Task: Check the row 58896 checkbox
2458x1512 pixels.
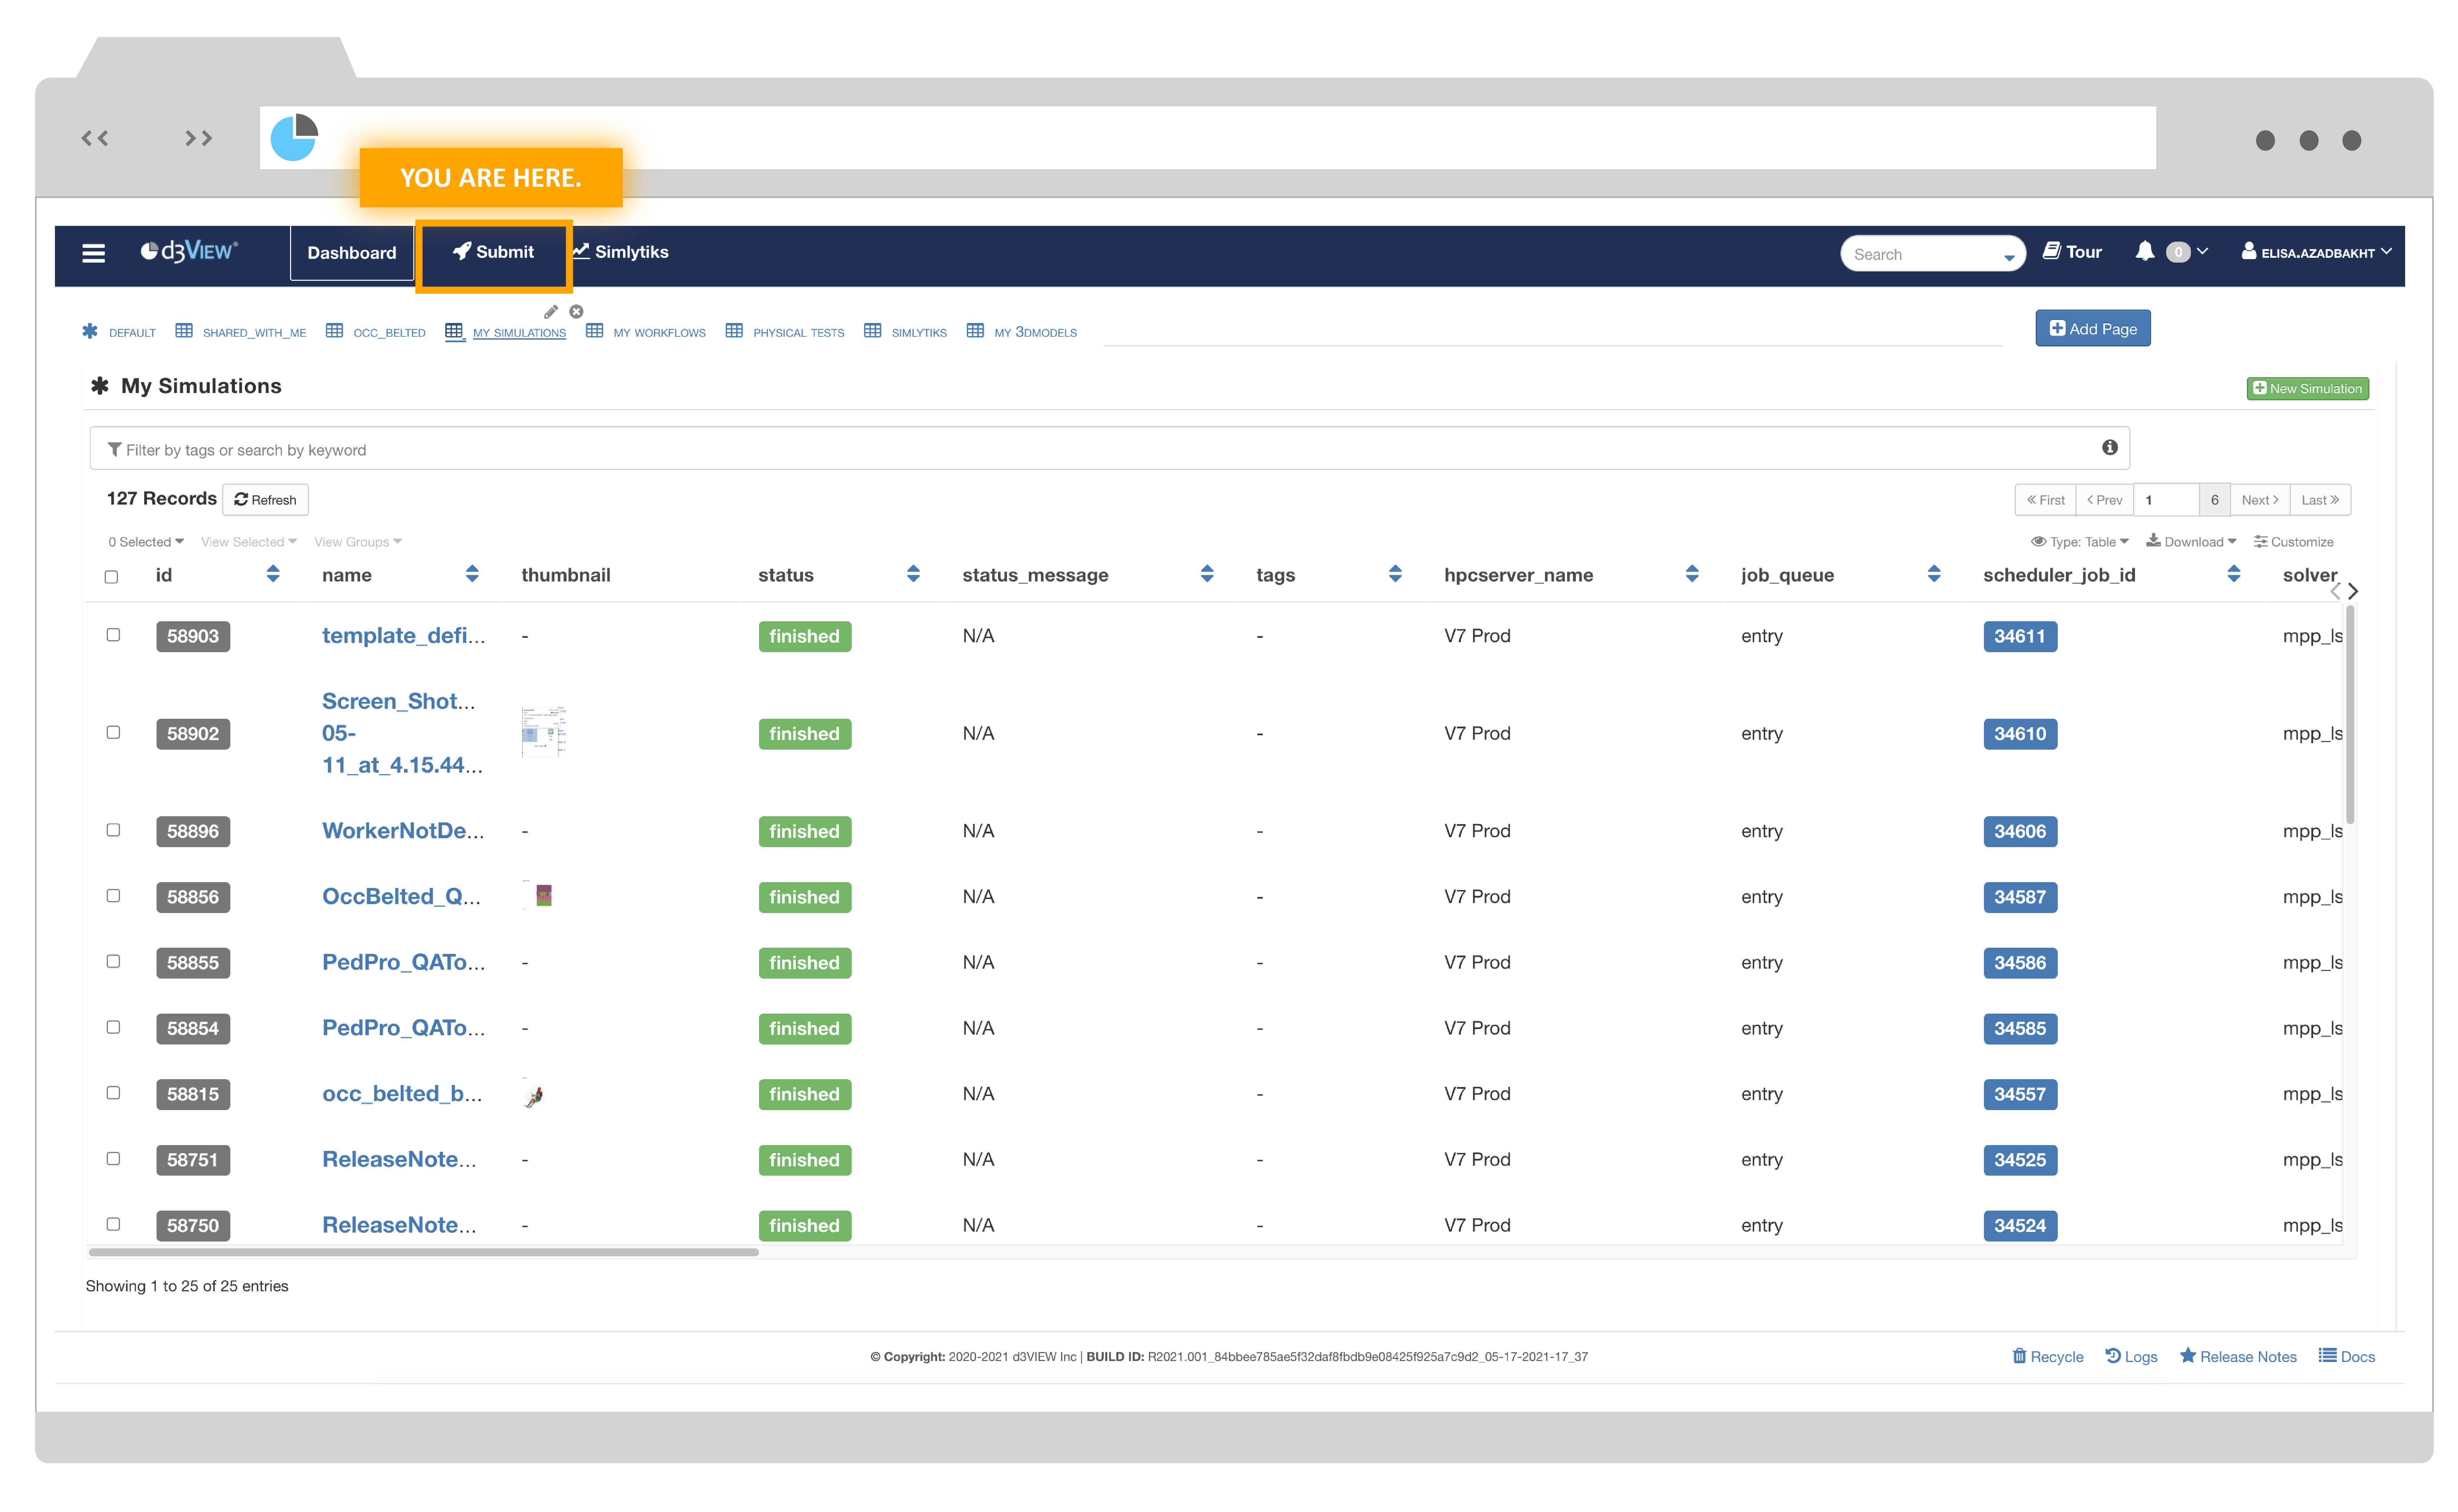Action: point(113,830)
